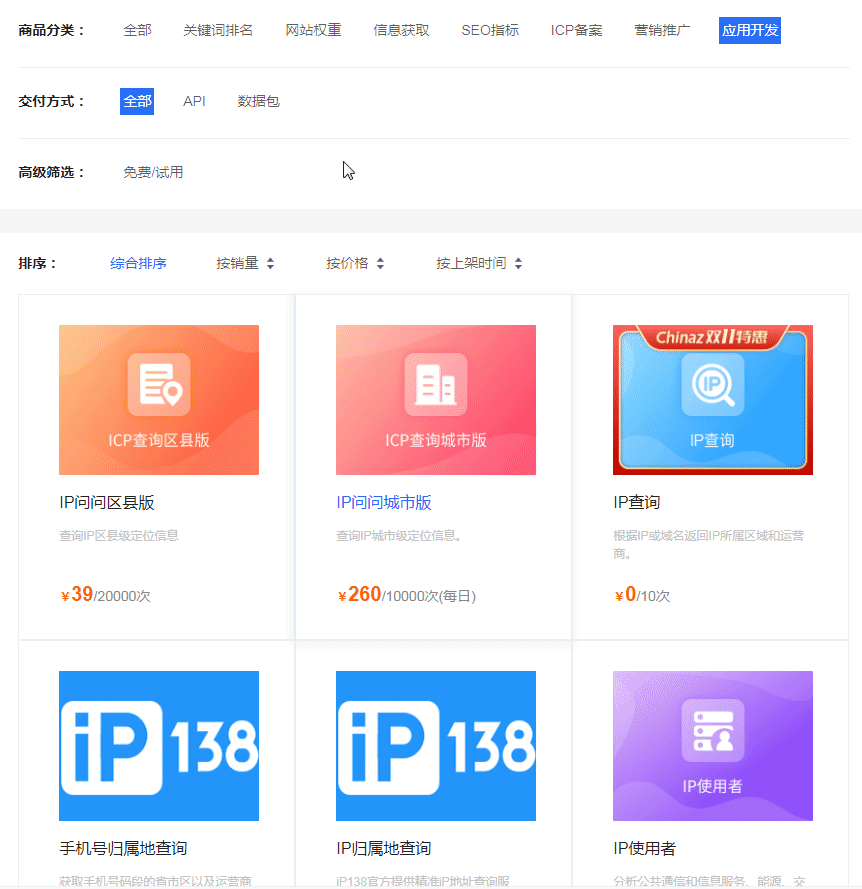The width and height of the screenshot is (862, 889).
Task: Open ICP查询区县版 product image
Action: tap(159, 400)
